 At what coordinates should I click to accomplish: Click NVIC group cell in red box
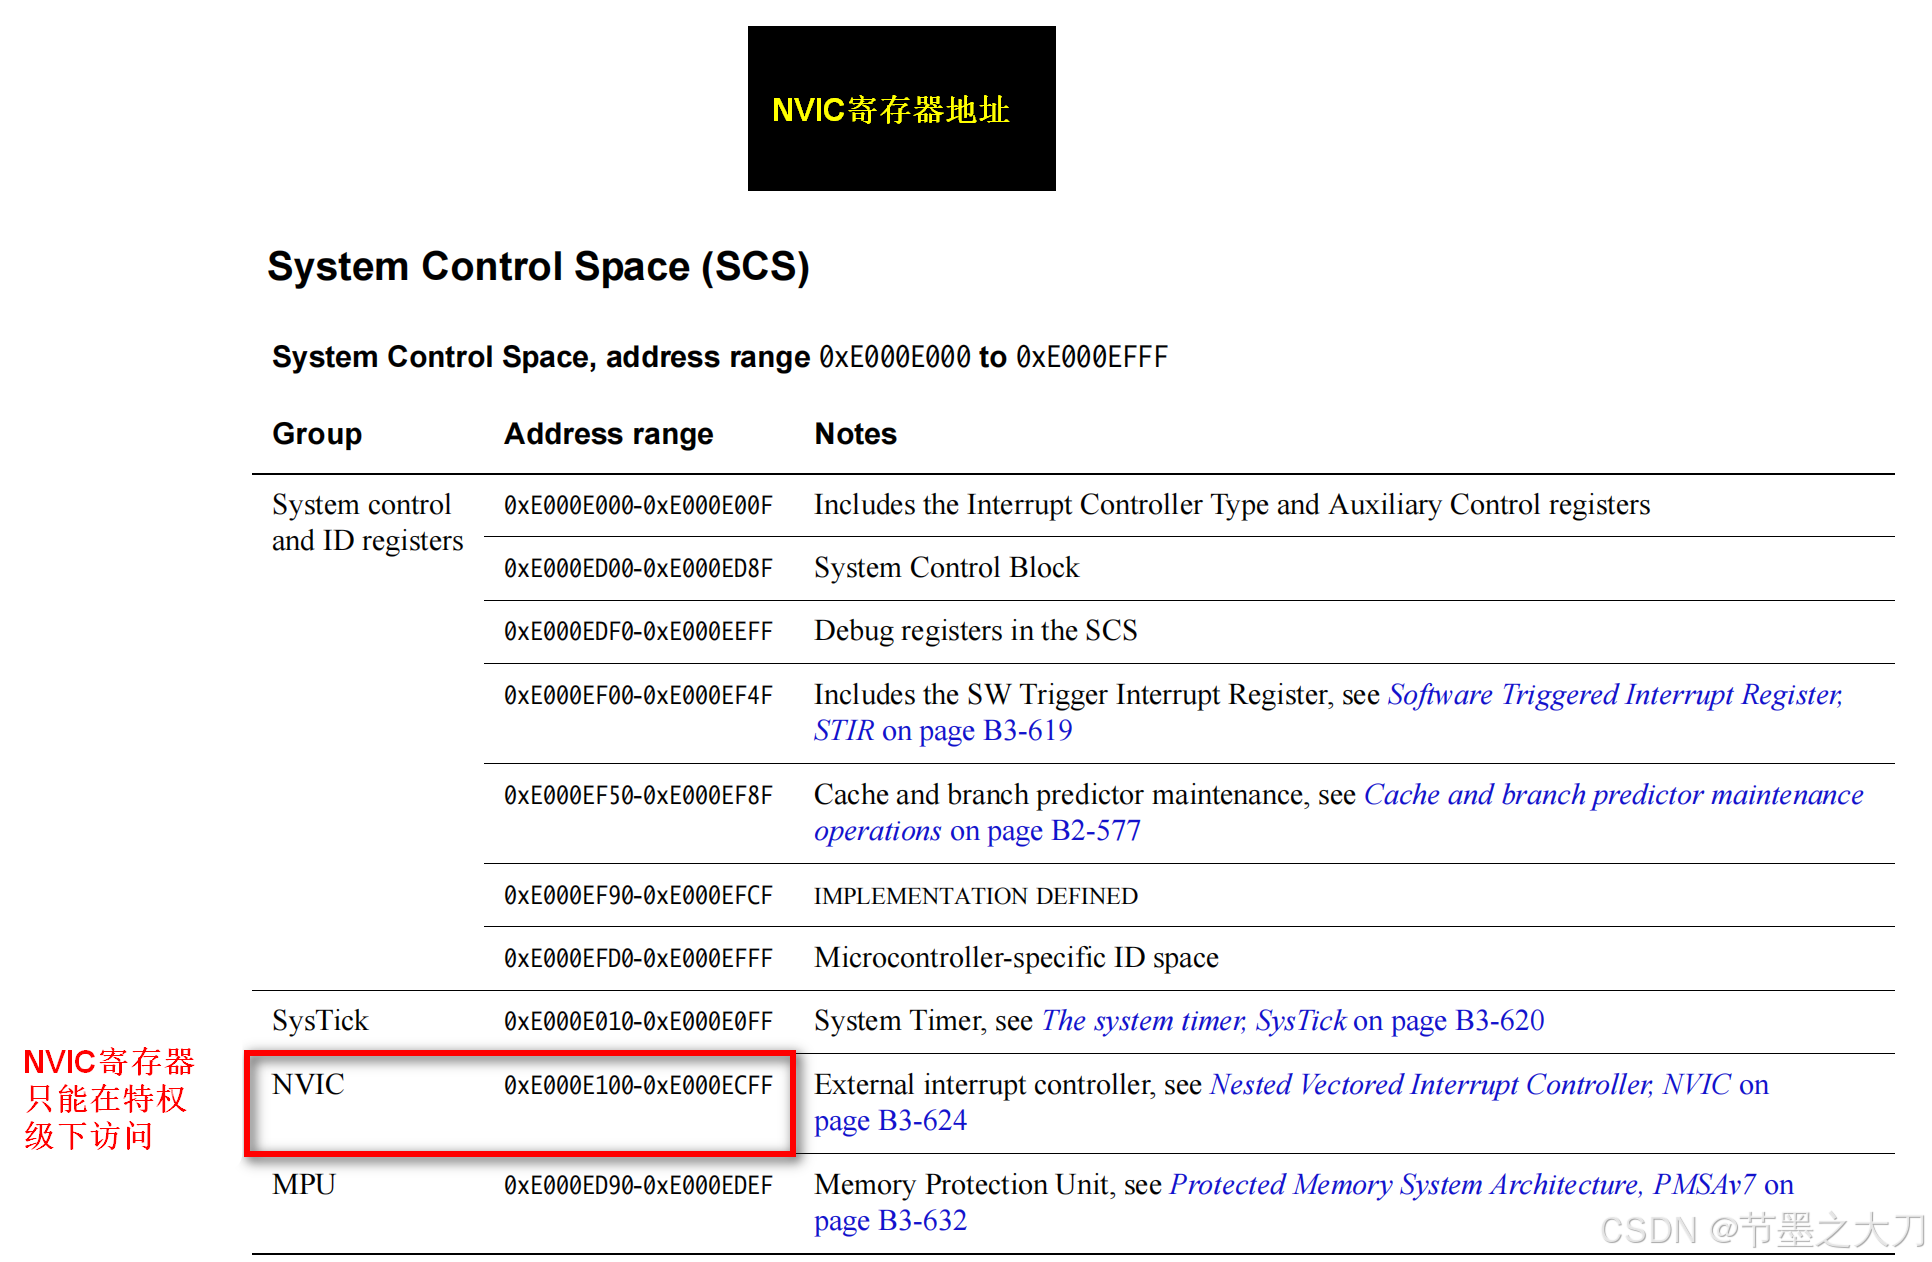(308, 1084)
